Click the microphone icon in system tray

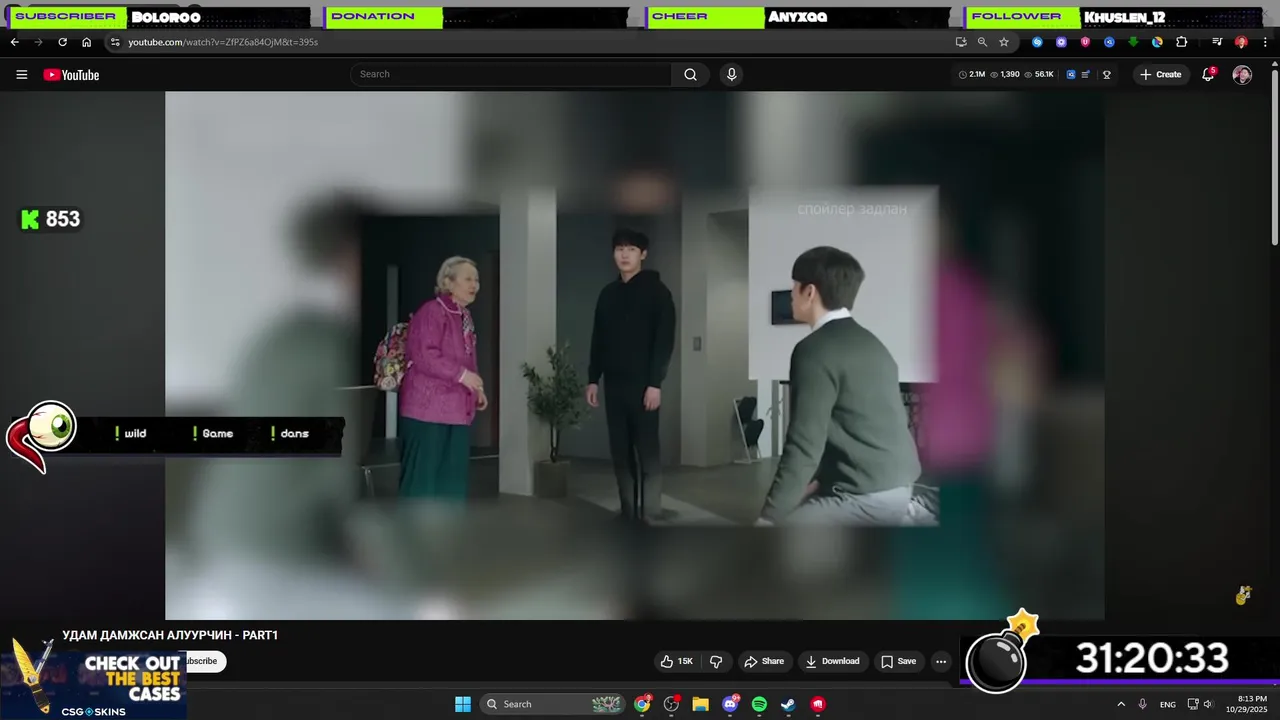[x=1142, y=704]
